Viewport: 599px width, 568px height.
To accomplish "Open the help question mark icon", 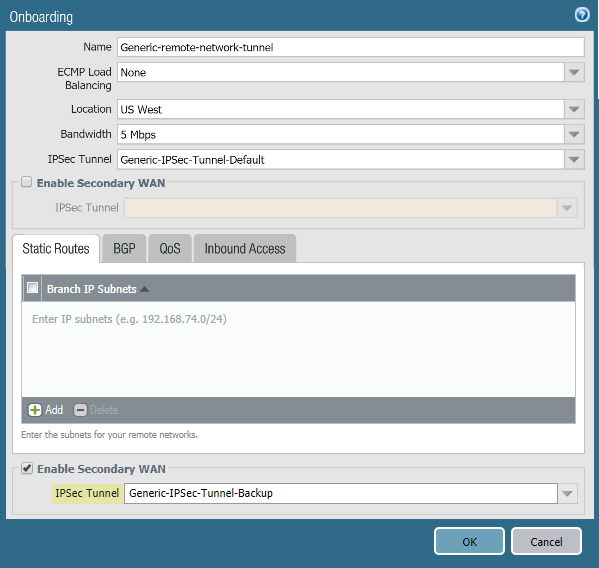I will click(x=582, y=15).
